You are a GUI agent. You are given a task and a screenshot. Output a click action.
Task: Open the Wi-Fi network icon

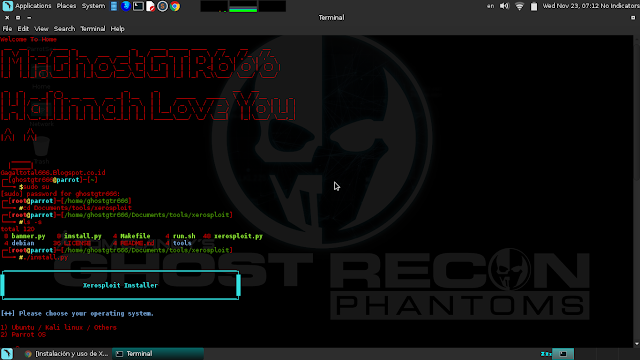519,6
